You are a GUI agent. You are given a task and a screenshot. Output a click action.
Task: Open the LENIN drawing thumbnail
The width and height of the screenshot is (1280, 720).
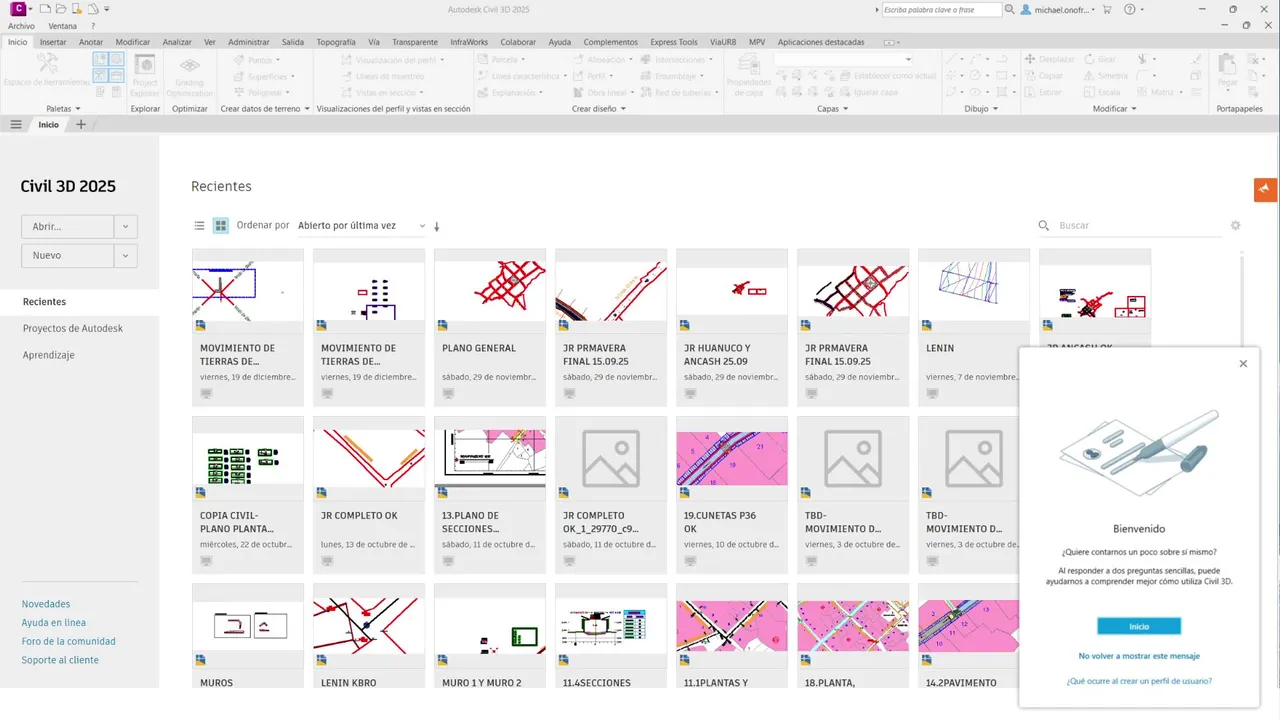click(974, 291)
